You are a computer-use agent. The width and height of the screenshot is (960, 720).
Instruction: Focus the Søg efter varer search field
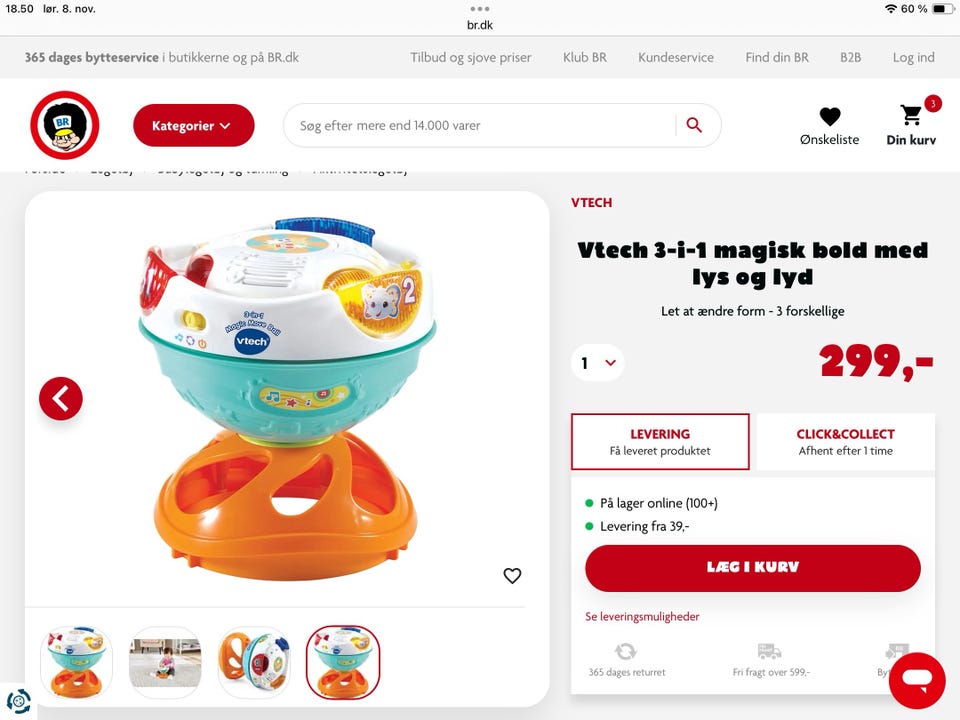(x=481, y=126)
